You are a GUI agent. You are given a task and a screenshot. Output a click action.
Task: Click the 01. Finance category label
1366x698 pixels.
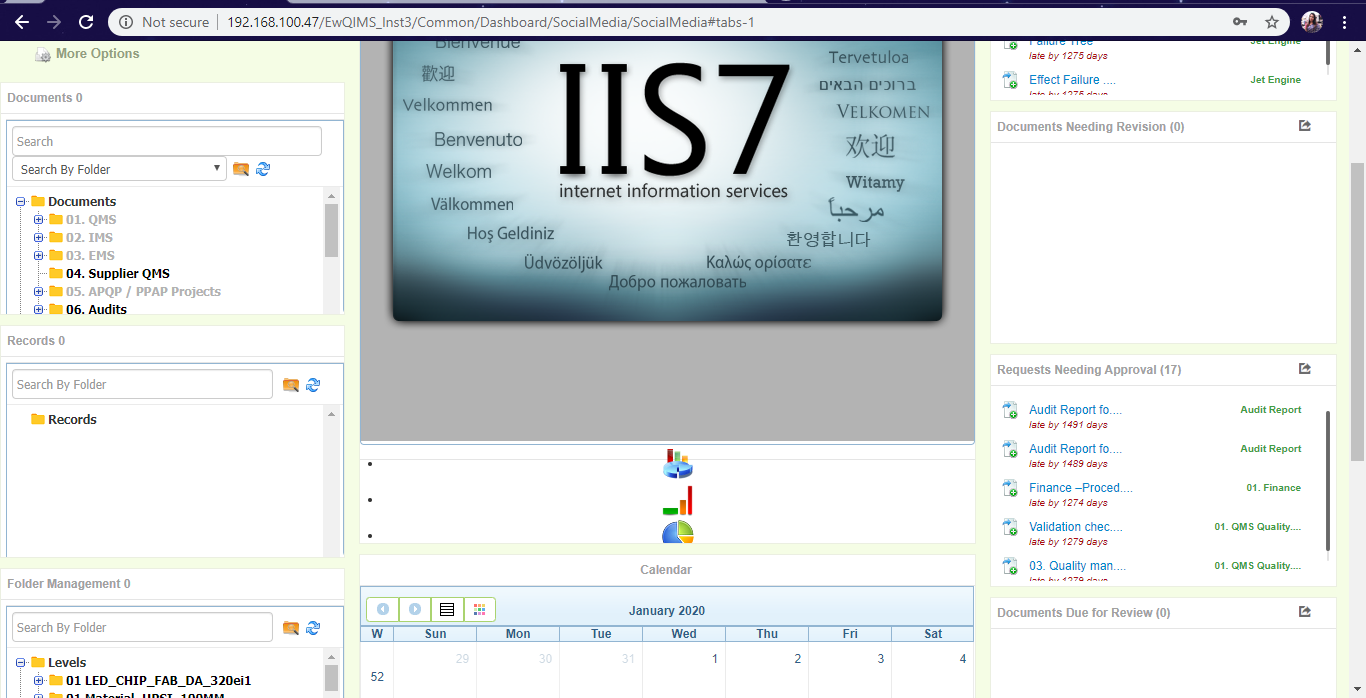click(1273, 488)
